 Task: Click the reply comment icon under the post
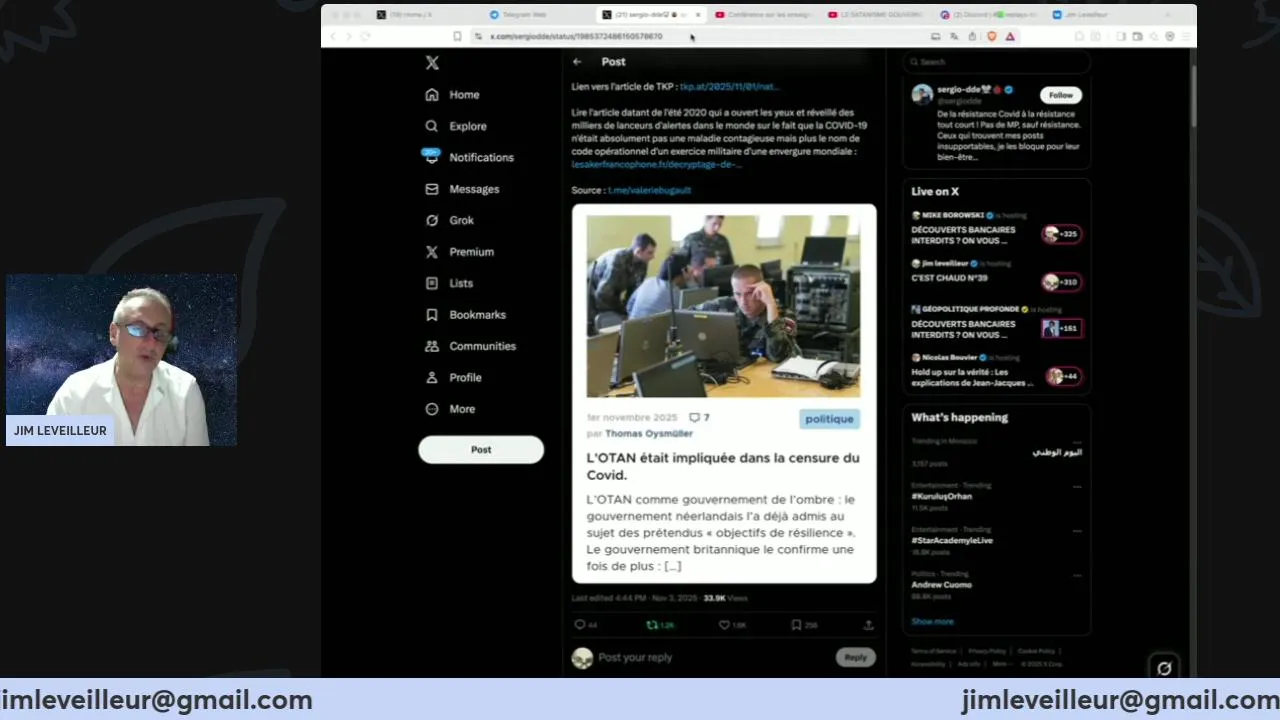pos(579,625)
